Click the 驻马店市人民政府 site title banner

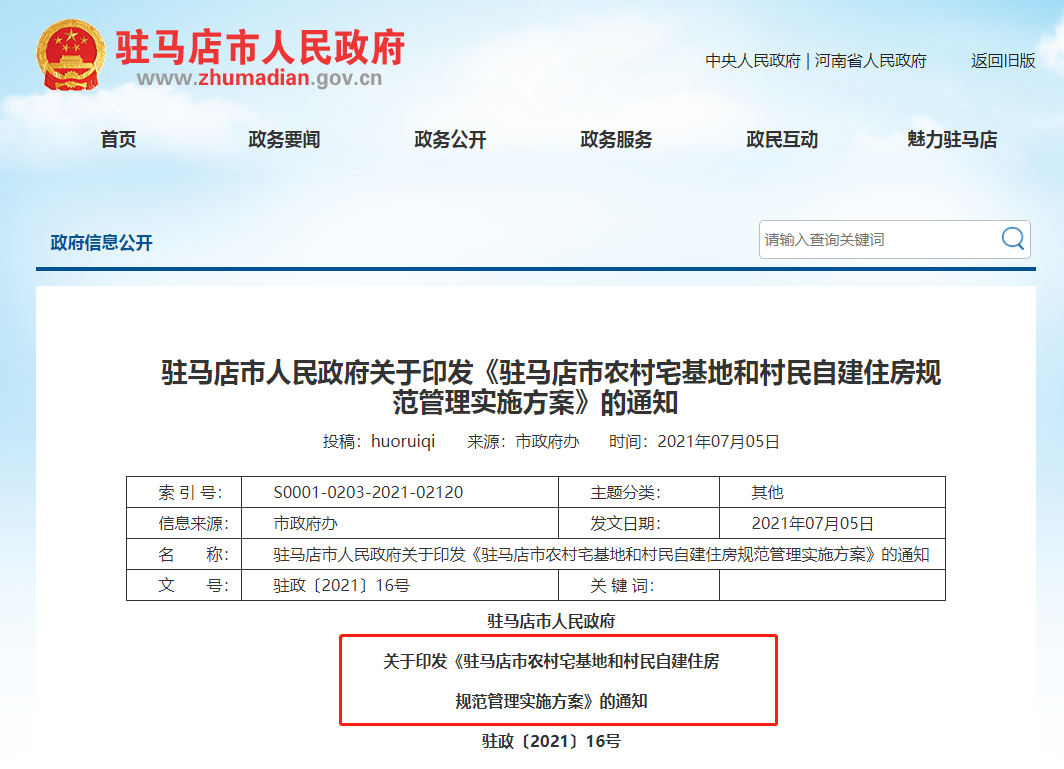tap(260, 48)
